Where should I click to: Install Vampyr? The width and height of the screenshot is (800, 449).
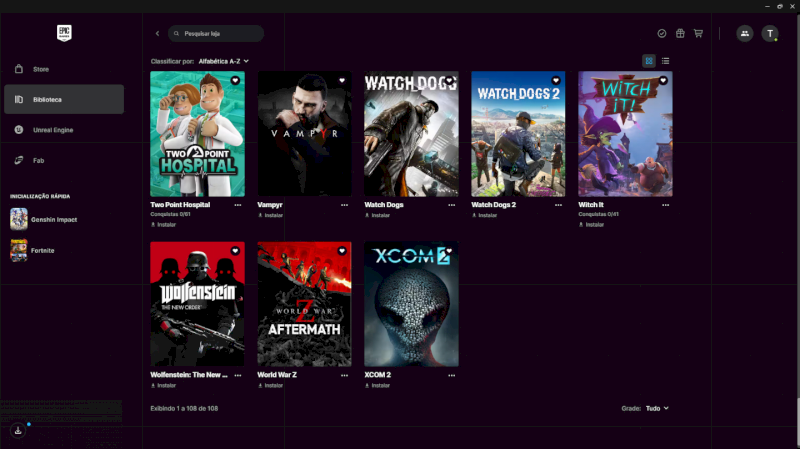(x=270, y=215)
